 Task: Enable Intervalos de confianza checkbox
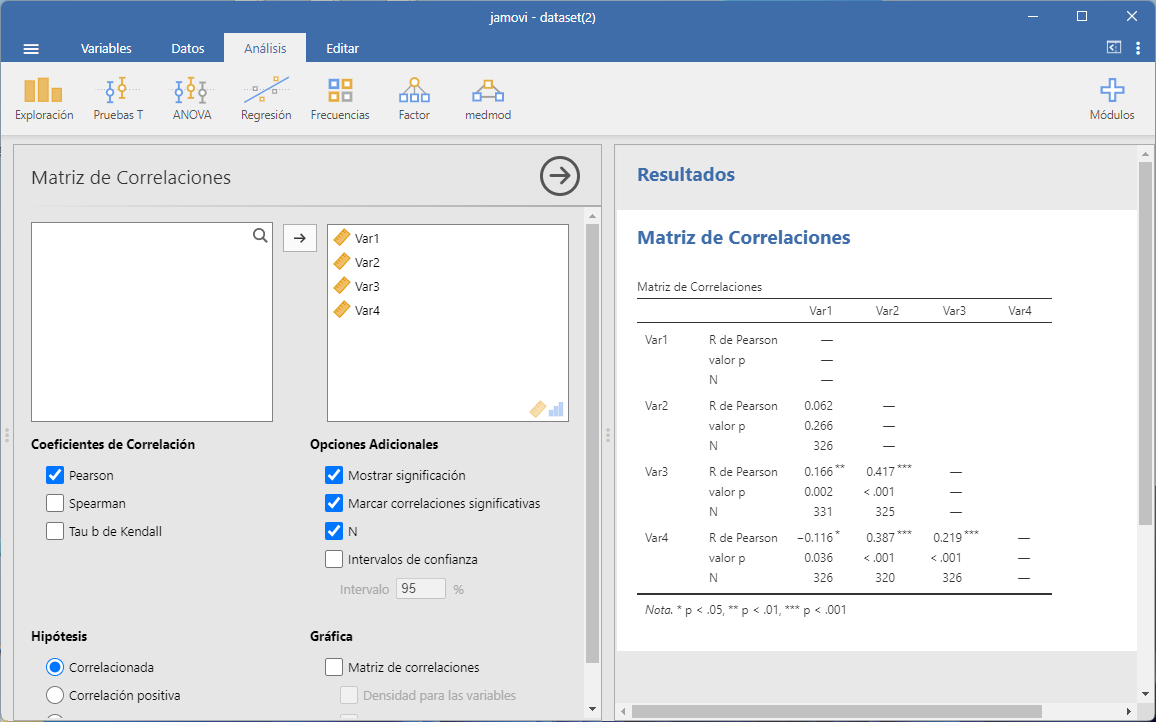point(334,560)
